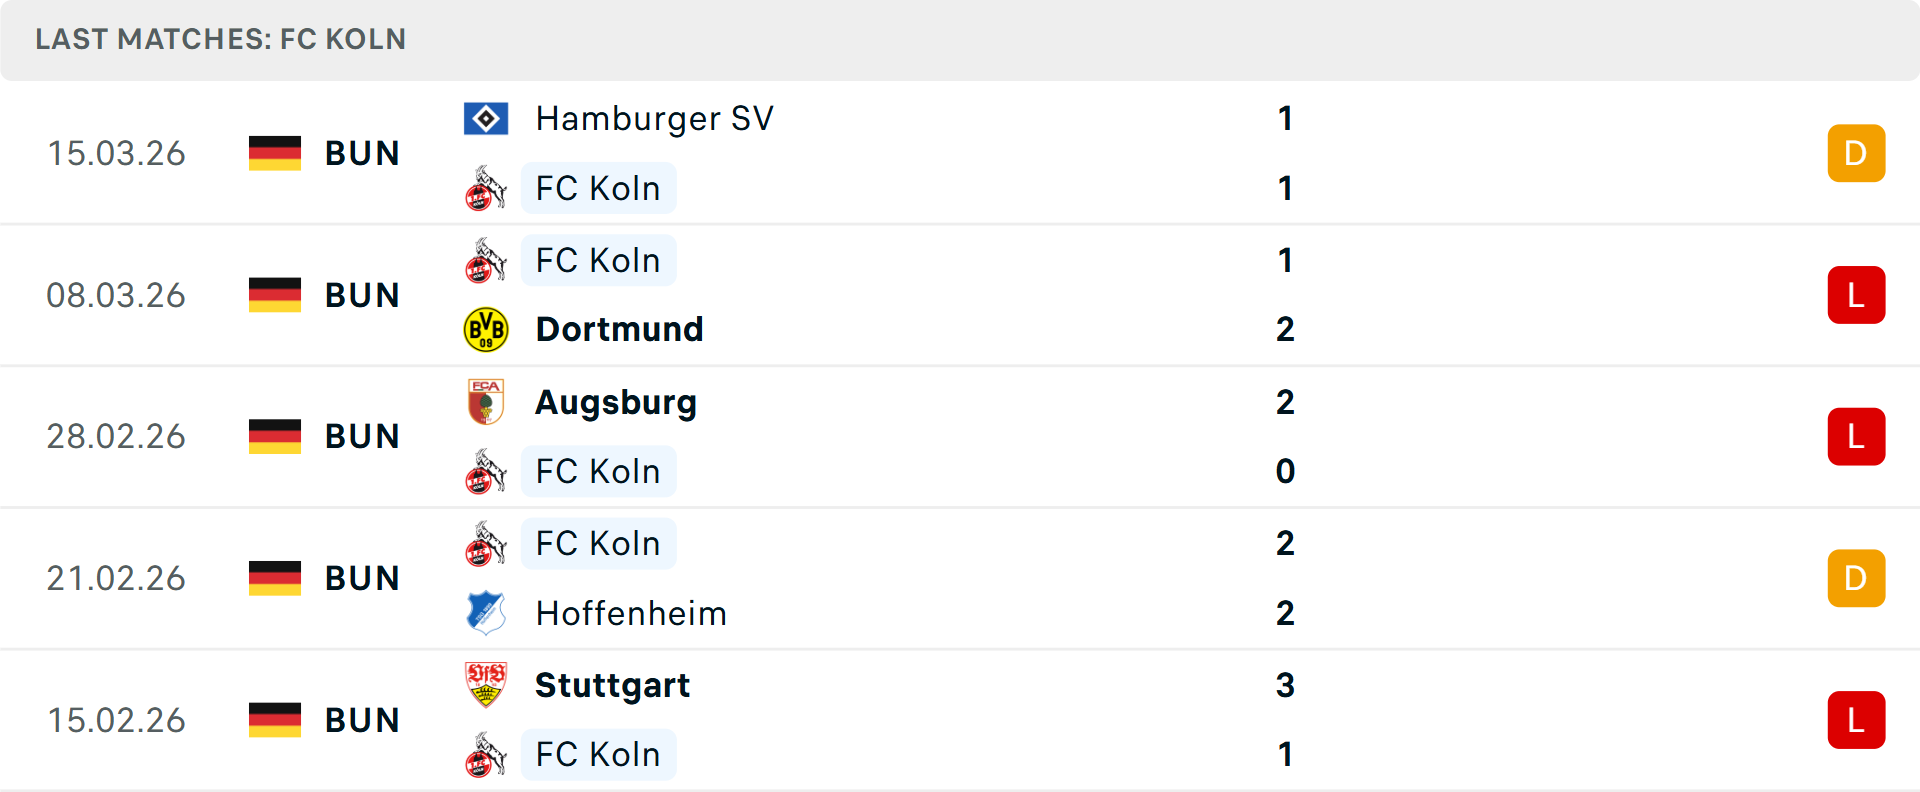Click the Augsburg FCA crest
The width and height of the screenshot is (1920, 792).
486,401
